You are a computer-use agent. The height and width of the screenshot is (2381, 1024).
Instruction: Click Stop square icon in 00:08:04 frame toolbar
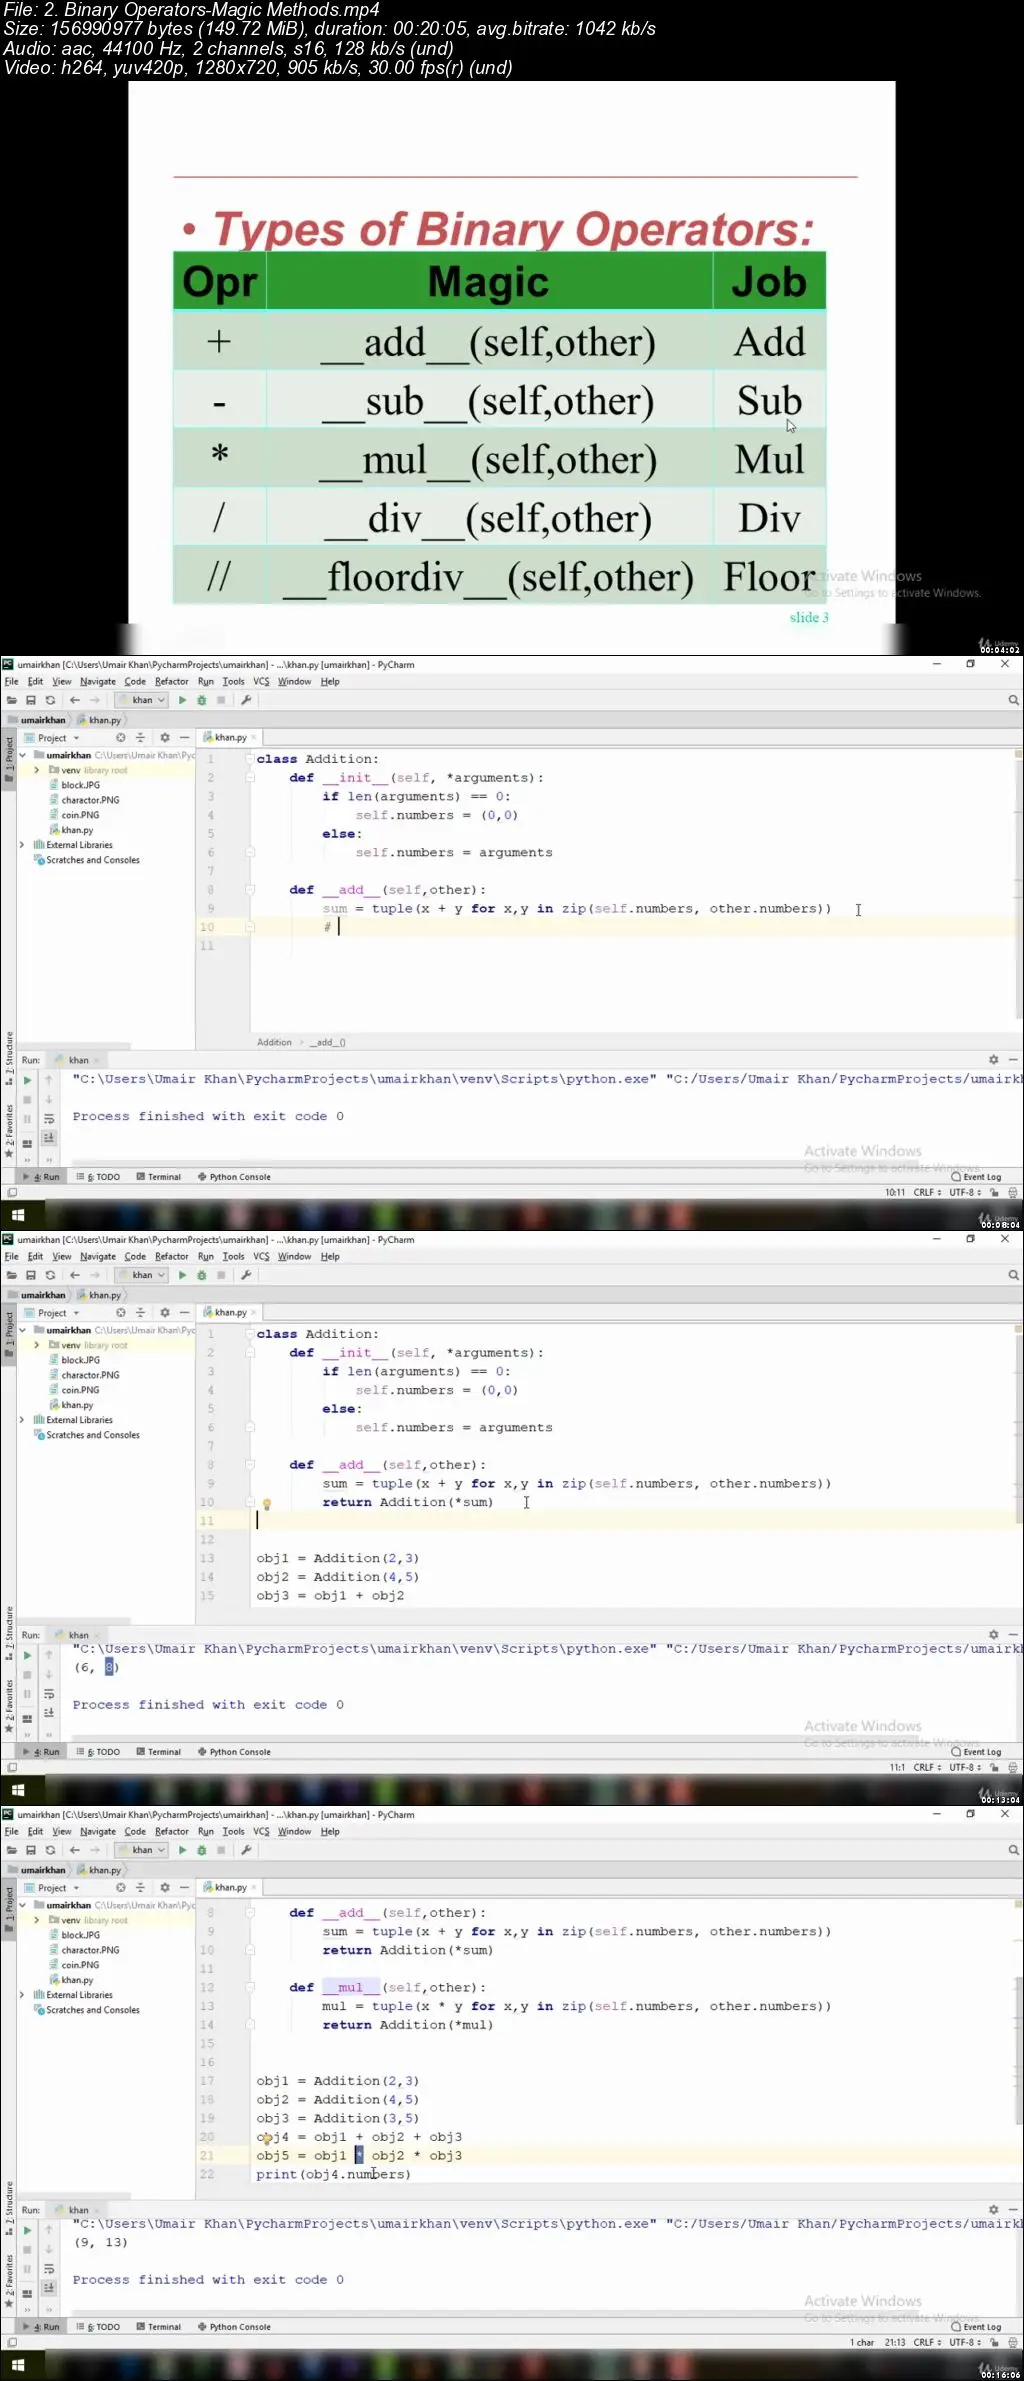(221, 700)
